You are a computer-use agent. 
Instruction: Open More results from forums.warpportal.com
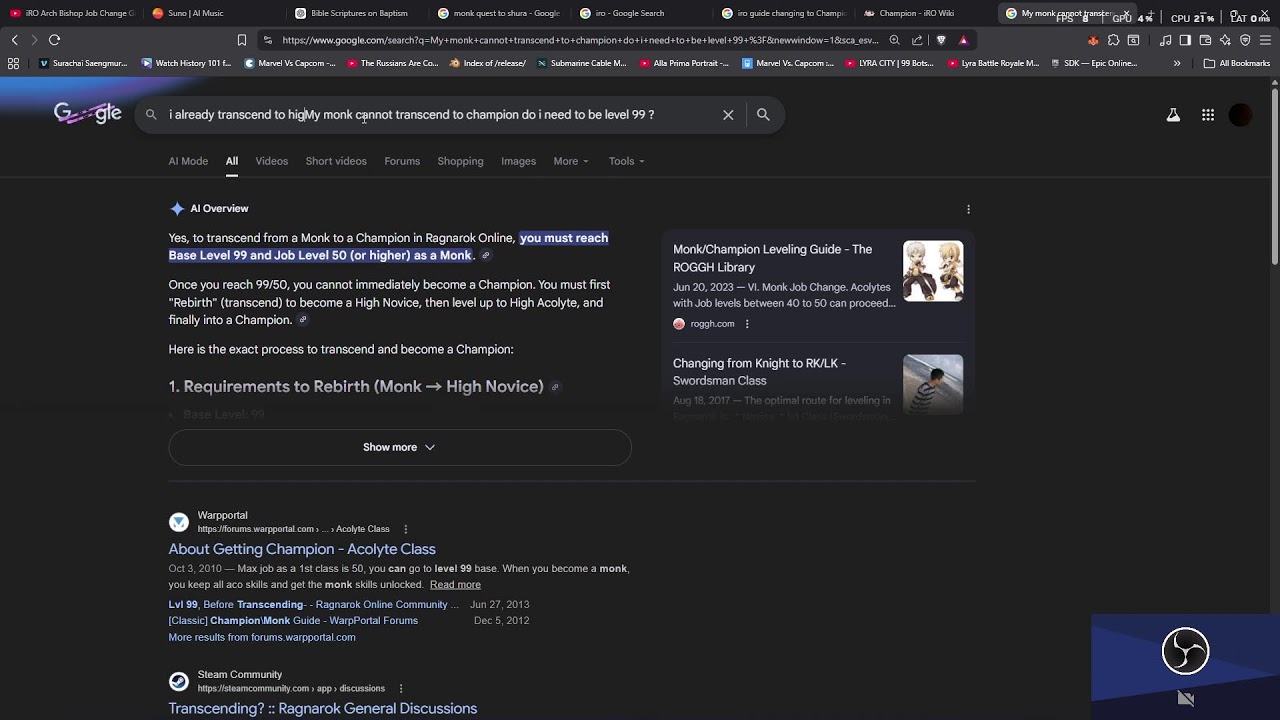[262, 637]
